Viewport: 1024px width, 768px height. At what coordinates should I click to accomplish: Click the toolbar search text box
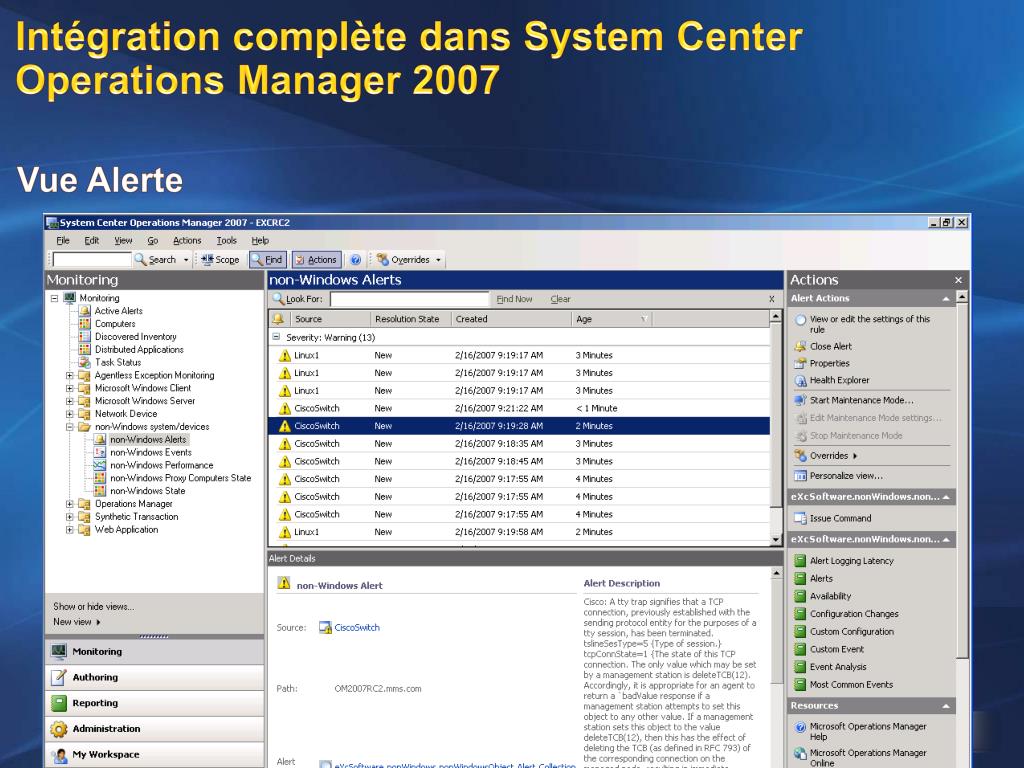click(x=92, y=260)
